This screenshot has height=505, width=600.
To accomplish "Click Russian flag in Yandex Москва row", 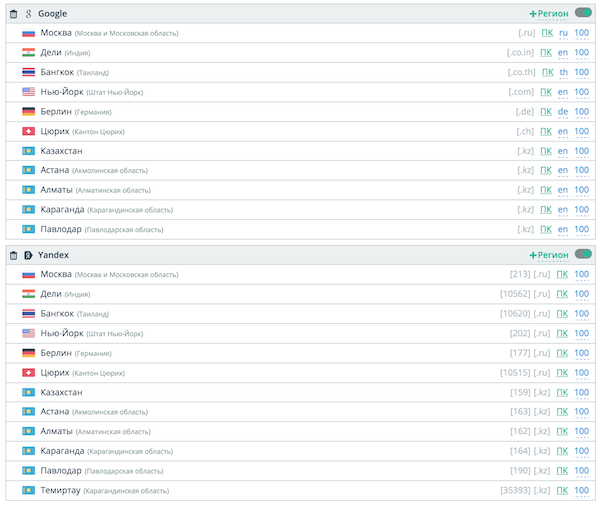I will pyautogui.click(x=29, y=275).
